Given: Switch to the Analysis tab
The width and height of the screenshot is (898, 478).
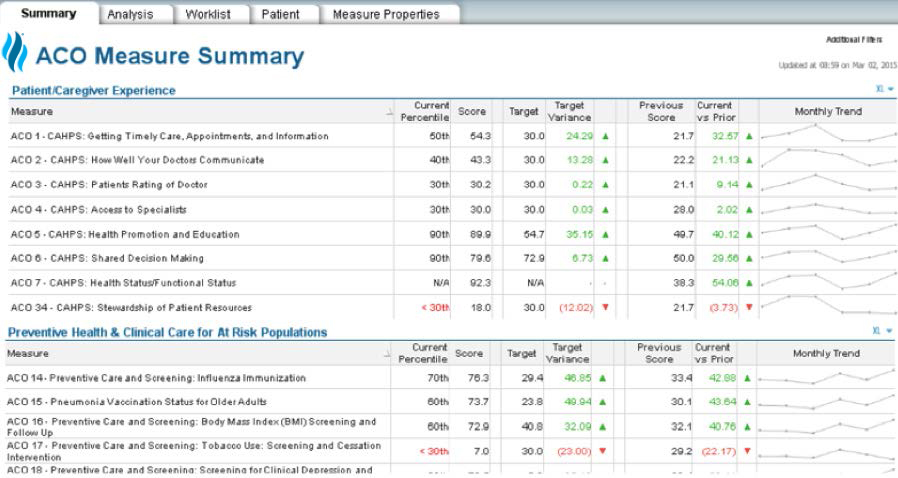Looking at the screenshot, I should click(x=131, y=14).
